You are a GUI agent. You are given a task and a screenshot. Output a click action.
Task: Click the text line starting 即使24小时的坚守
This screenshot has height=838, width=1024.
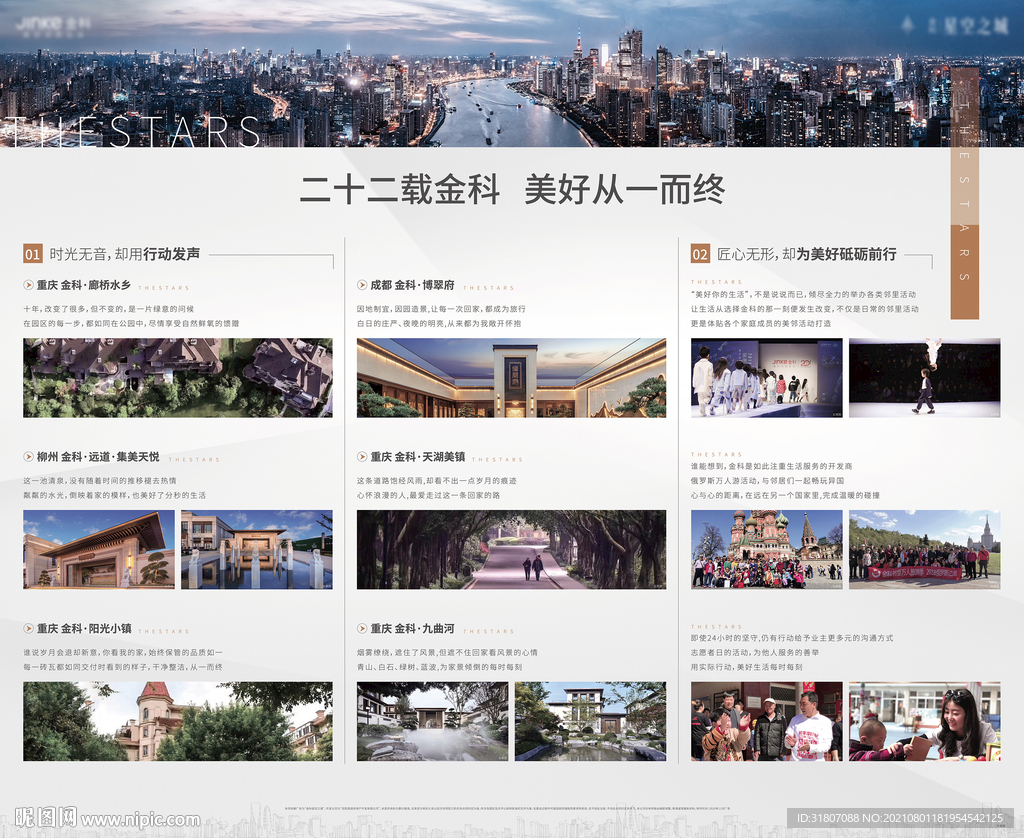(792, 637)
